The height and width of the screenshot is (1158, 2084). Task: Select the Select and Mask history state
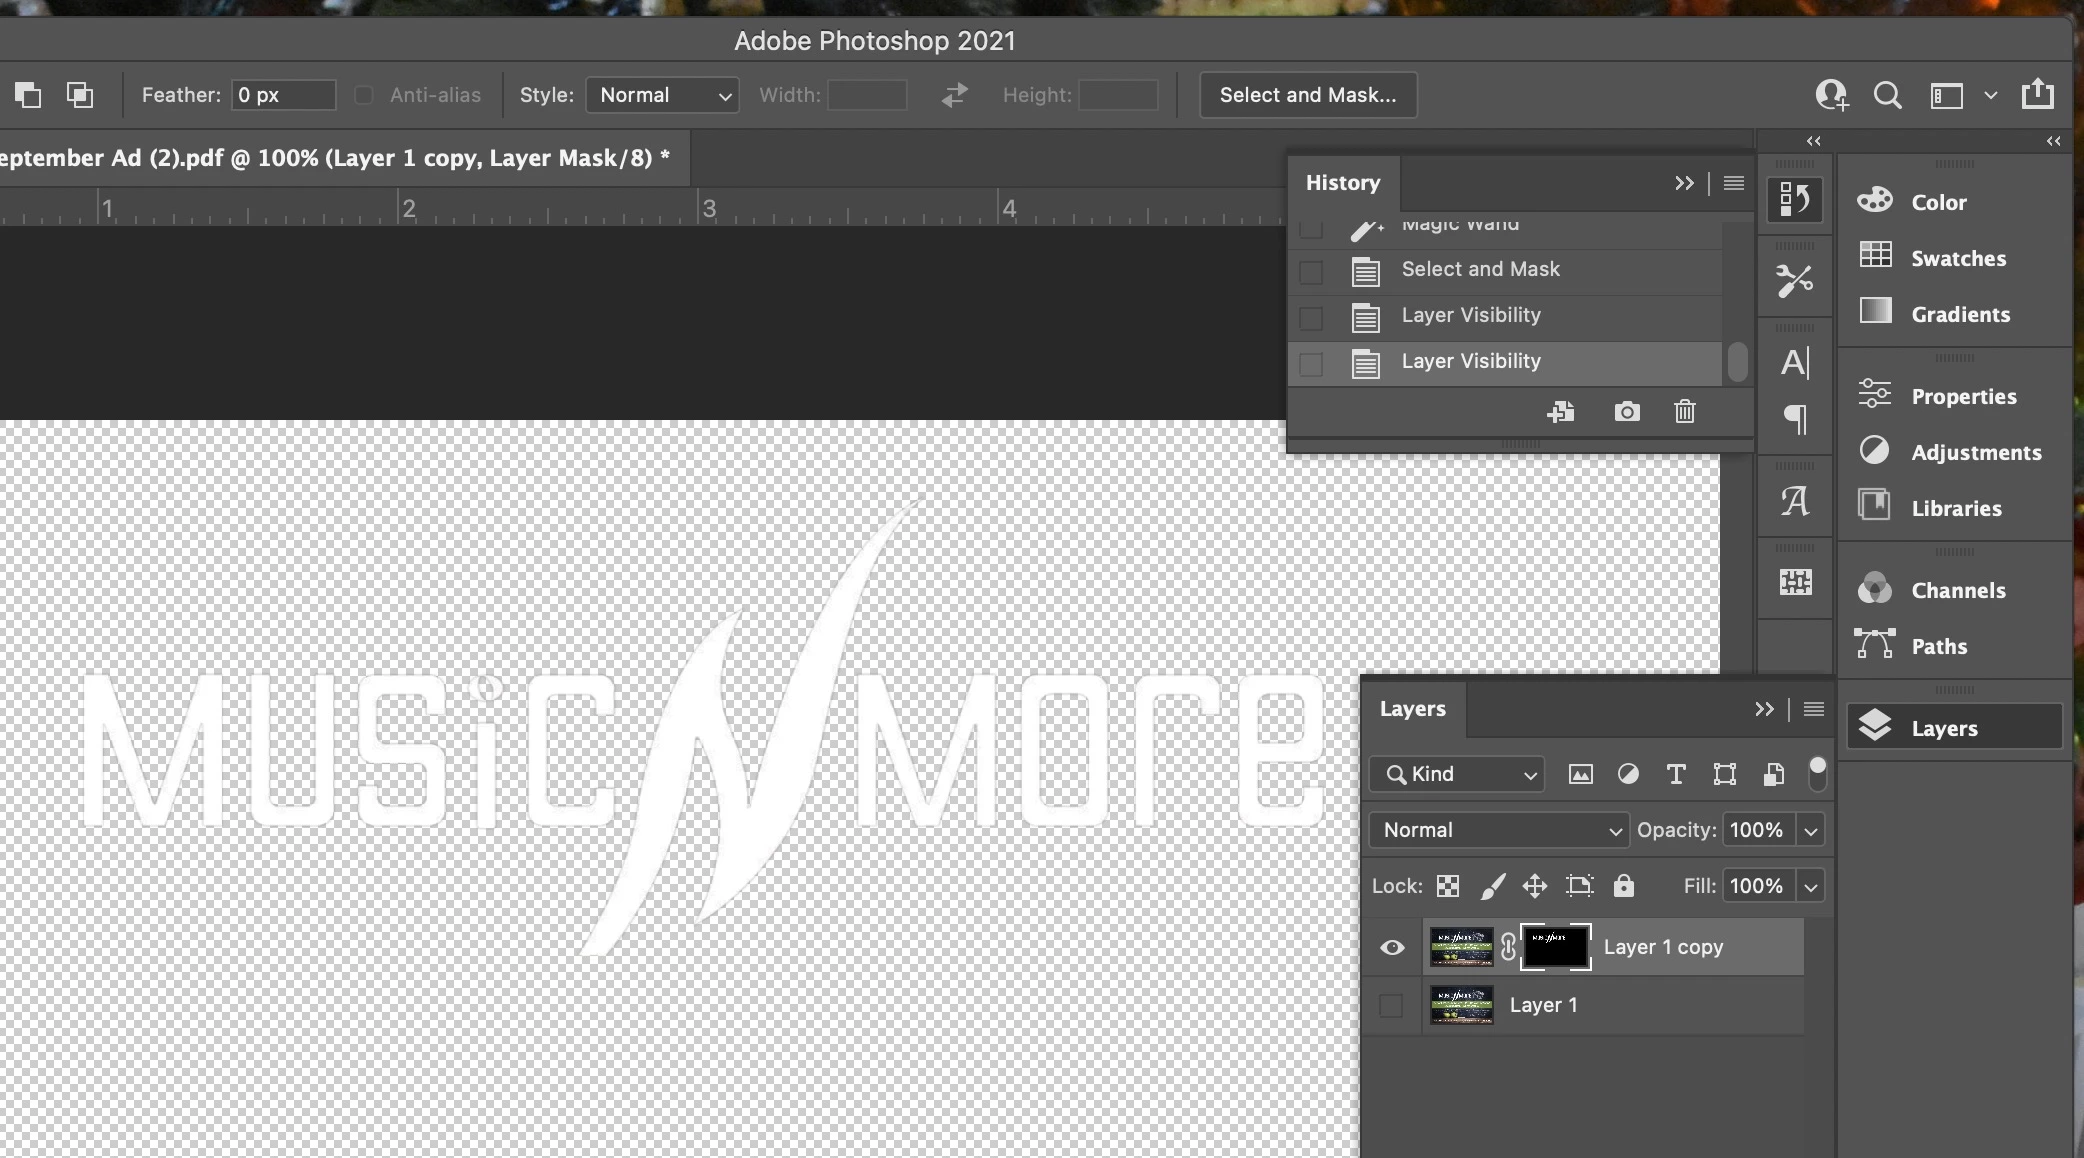tap(1480, 270)
